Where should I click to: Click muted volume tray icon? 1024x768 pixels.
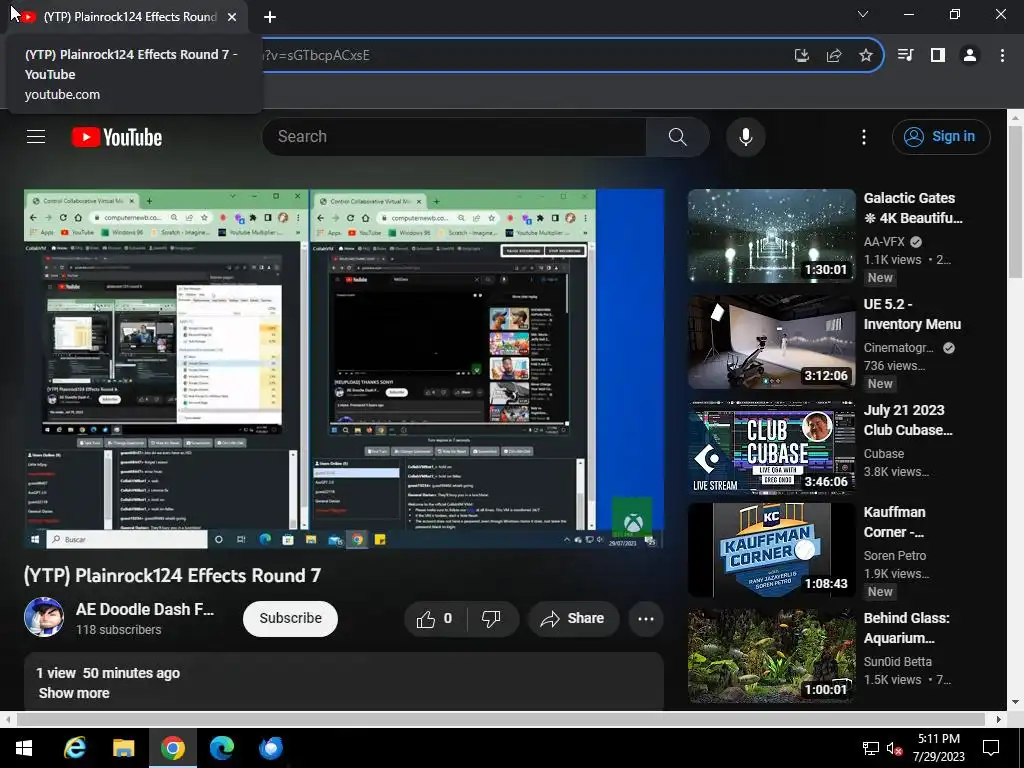894,748
